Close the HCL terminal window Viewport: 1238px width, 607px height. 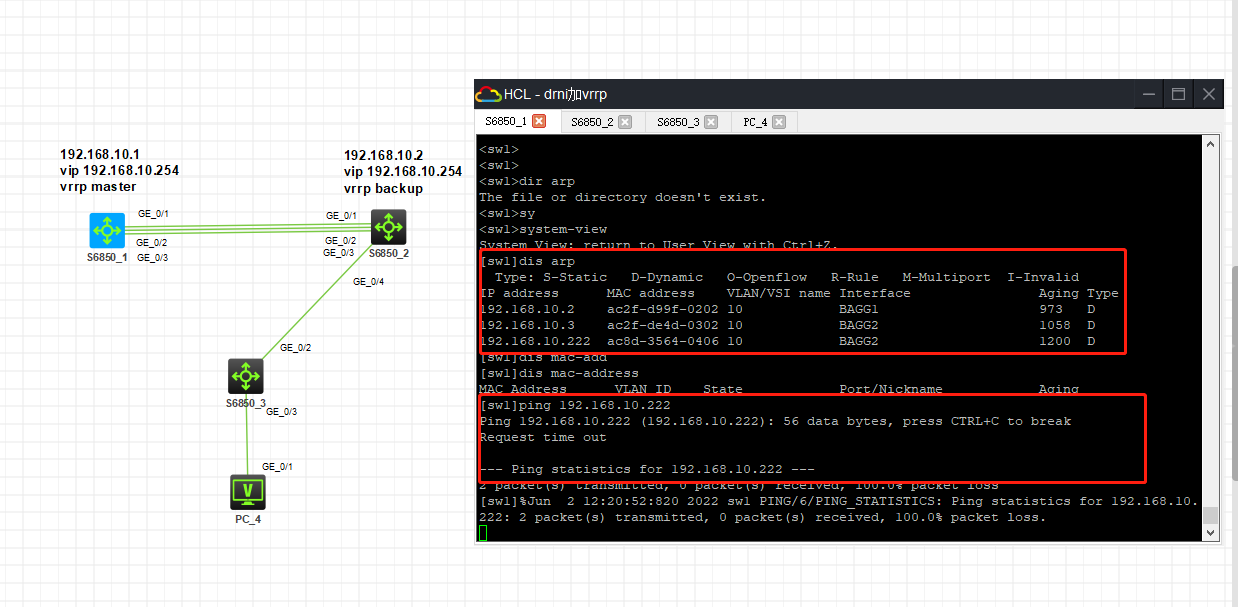[1209, 94]
